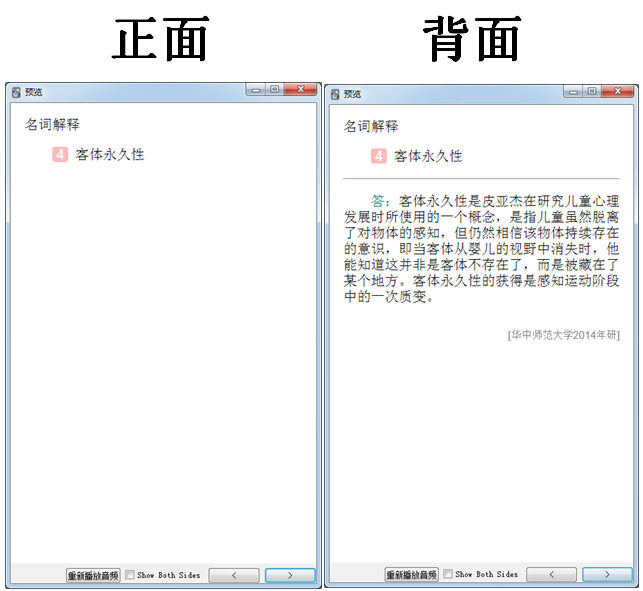Image resolution: width=643 pixels, height=591 pixels.
Task: Click '名词解释' label in left window
Action: 52,124
